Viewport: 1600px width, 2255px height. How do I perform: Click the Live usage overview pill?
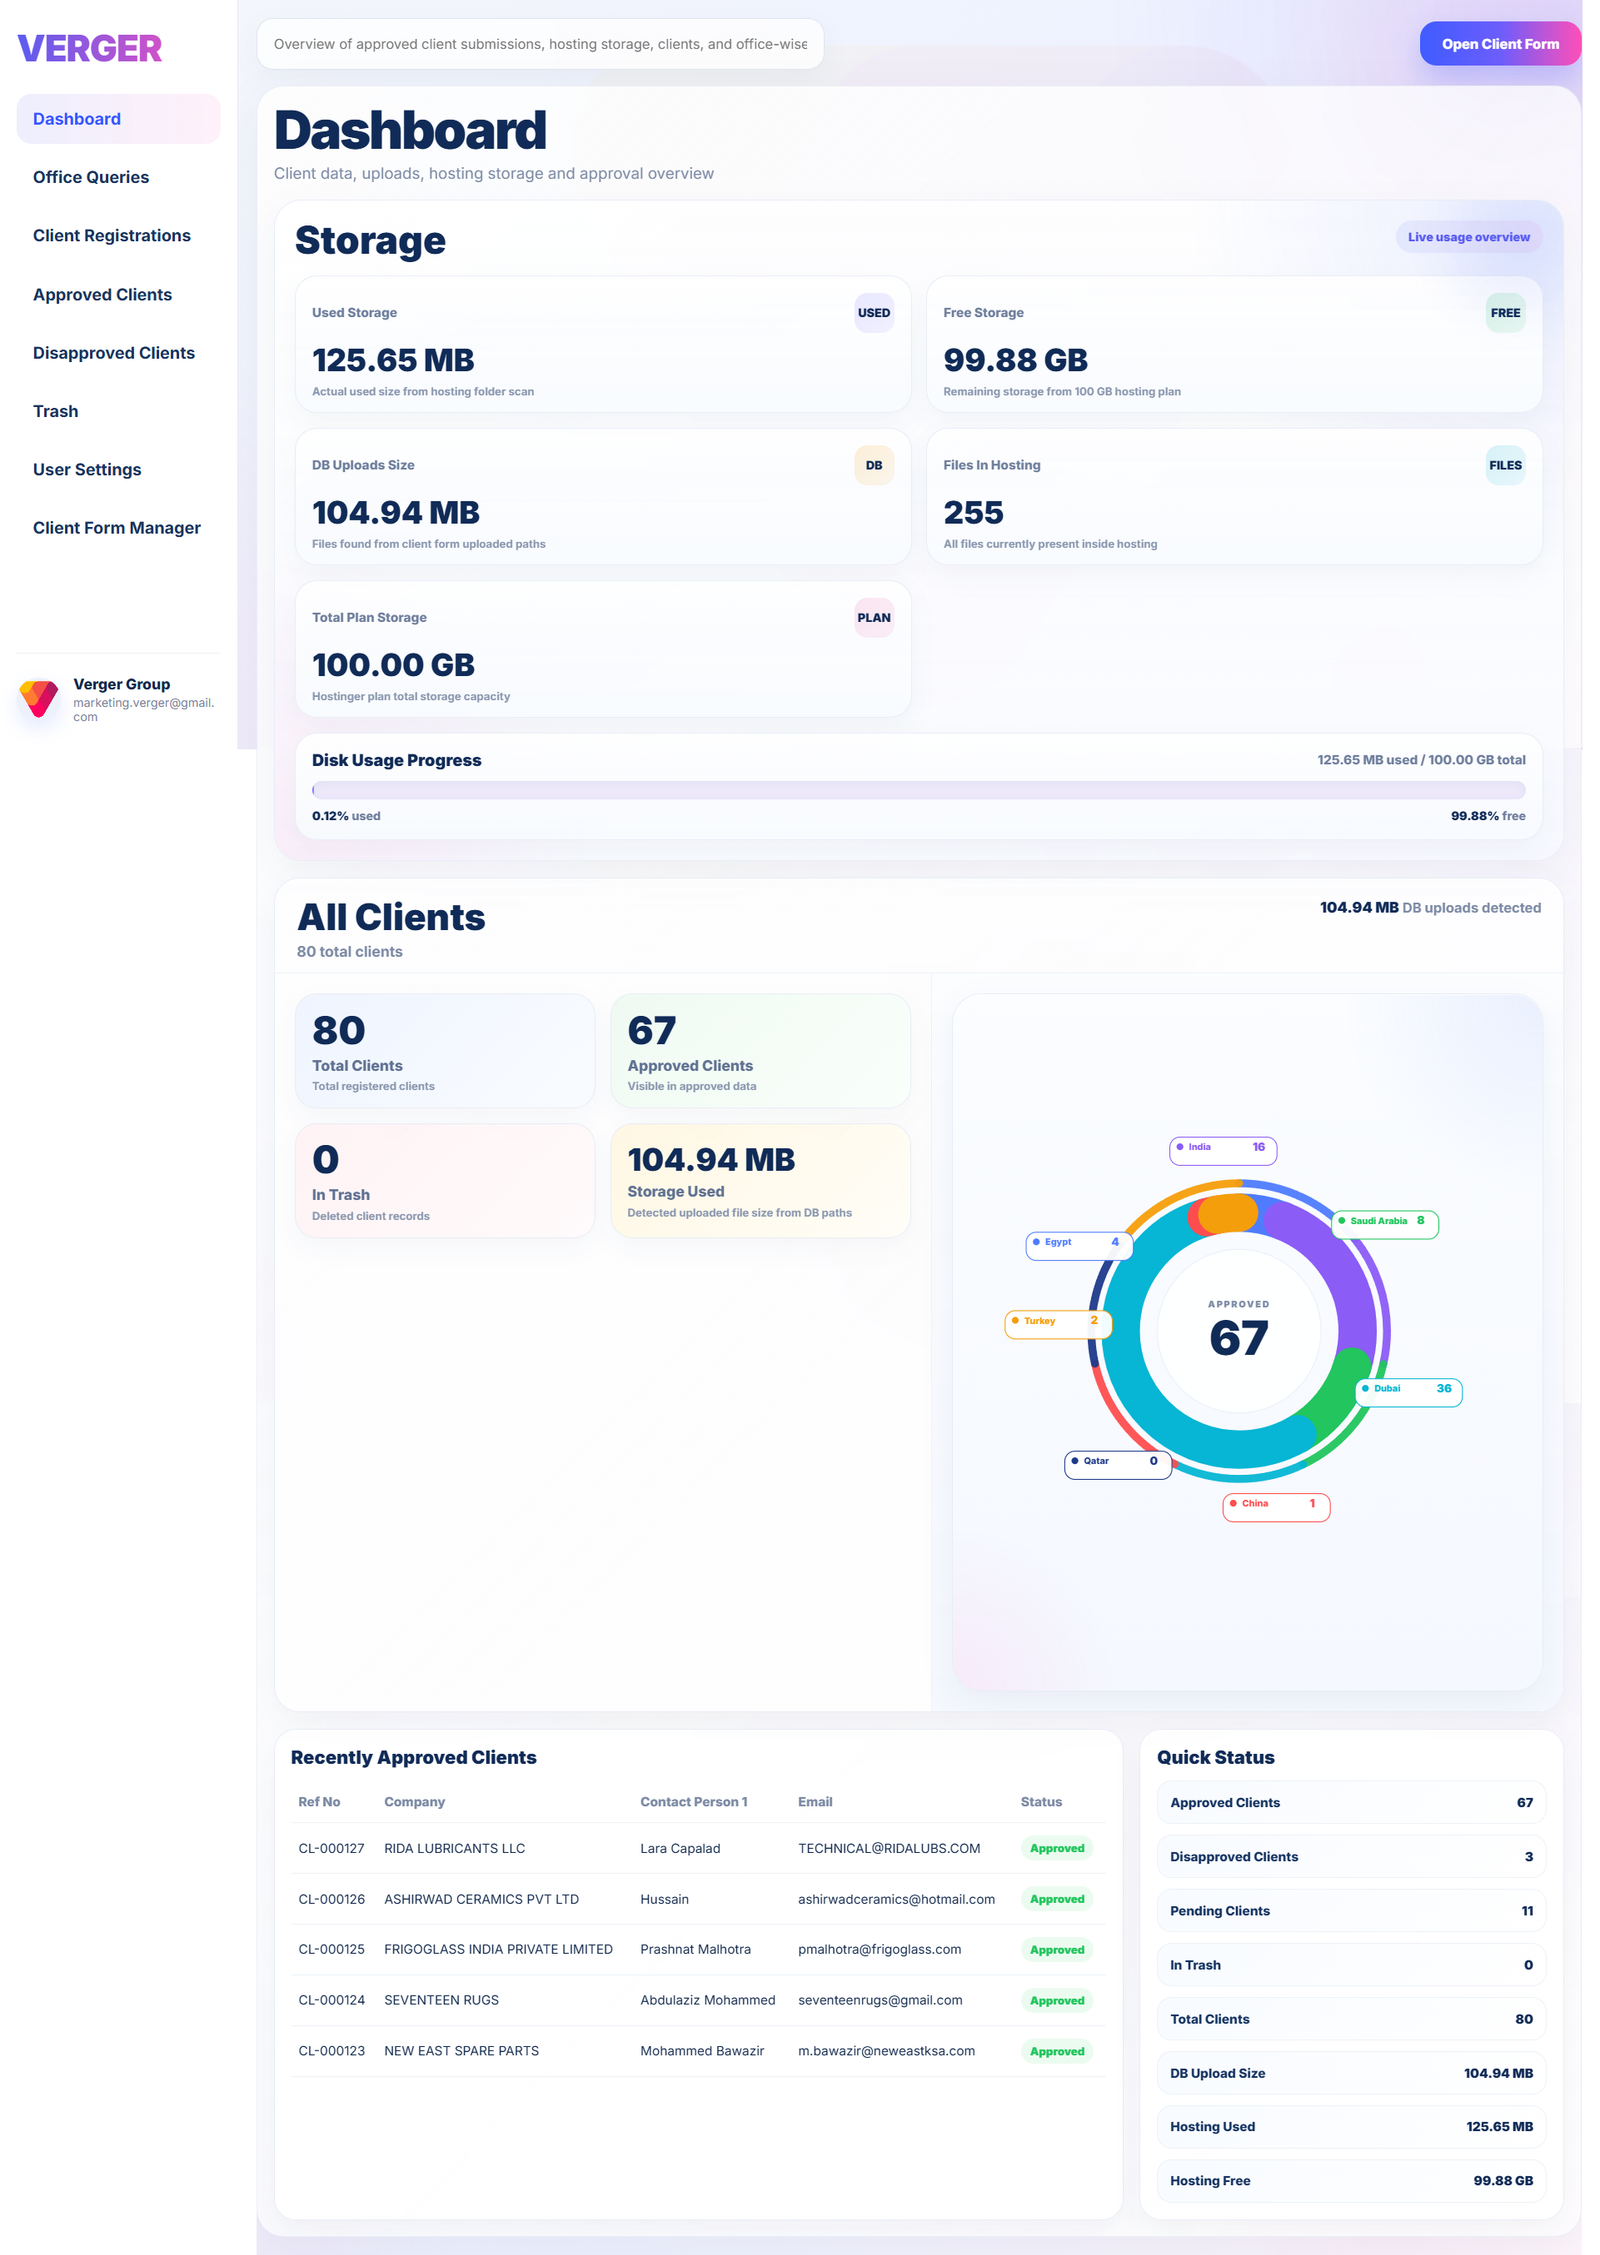point(1467,237)
